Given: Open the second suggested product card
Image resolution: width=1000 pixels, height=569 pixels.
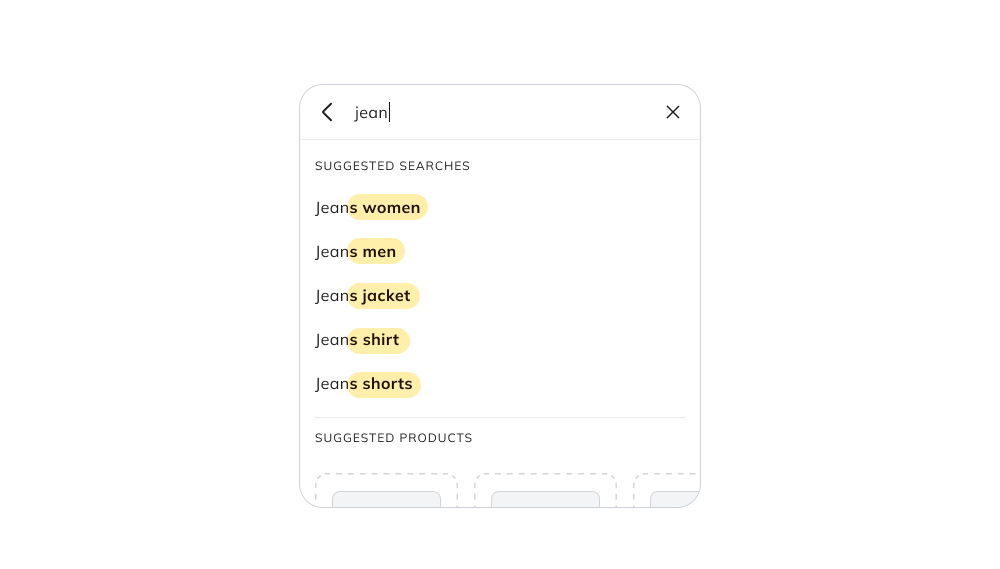Looking at the screenshot, I should 545,482.
